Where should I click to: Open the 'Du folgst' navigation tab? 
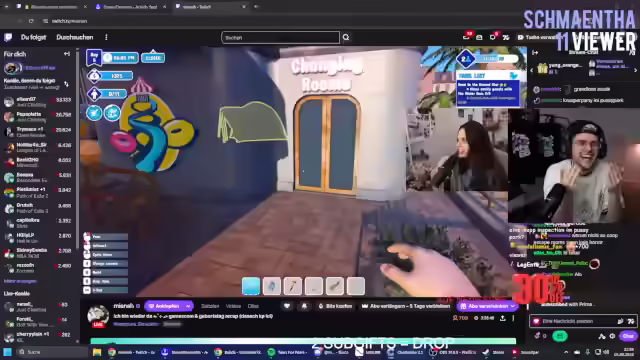33,37
